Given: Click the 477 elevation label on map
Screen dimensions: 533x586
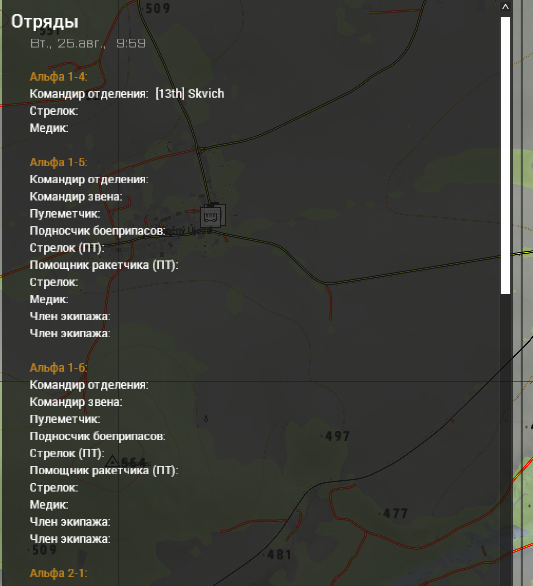Looking at the screenshot, I should (x=395, y=513).
